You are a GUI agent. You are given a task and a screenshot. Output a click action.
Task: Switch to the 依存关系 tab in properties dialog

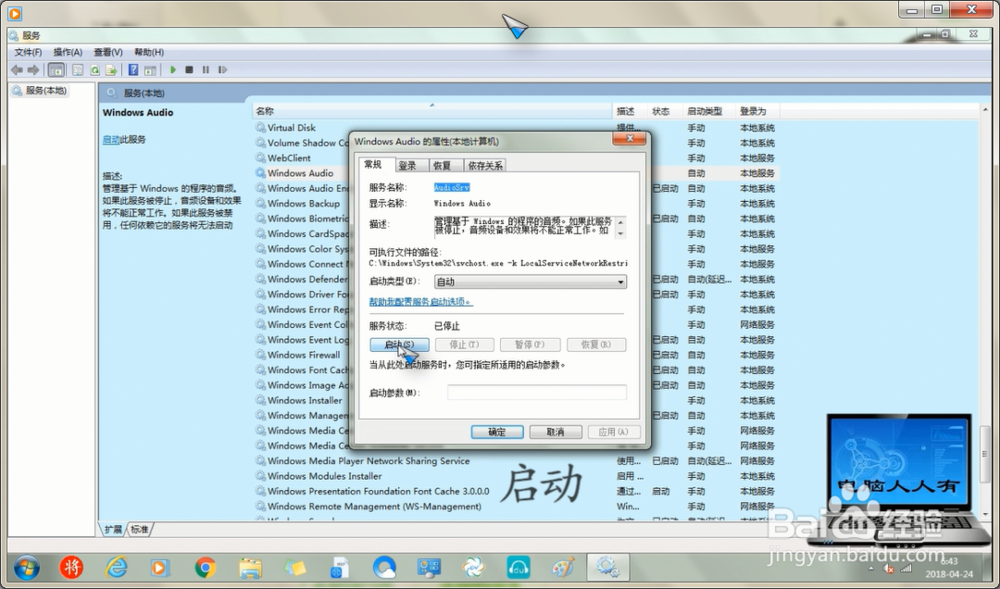[x=485, y=166]
